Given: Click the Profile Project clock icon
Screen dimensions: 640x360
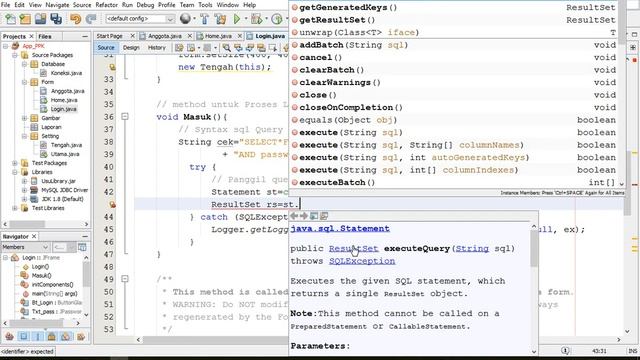Looking at the screenshot, I should [x=277, y=19].
